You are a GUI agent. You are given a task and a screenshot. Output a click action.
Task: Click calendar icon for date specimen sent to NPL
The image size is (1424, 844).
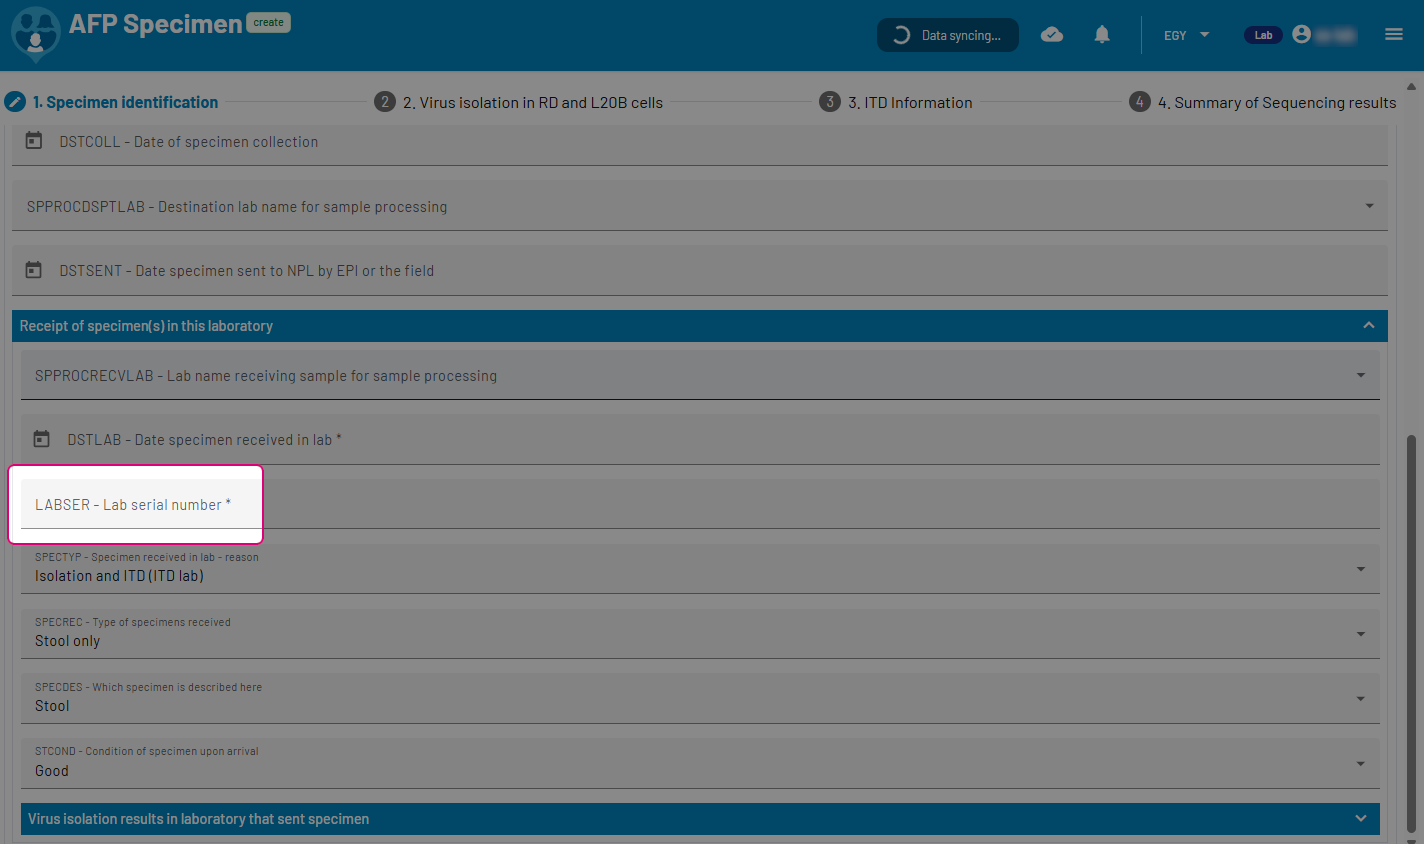tap(34, 270)
